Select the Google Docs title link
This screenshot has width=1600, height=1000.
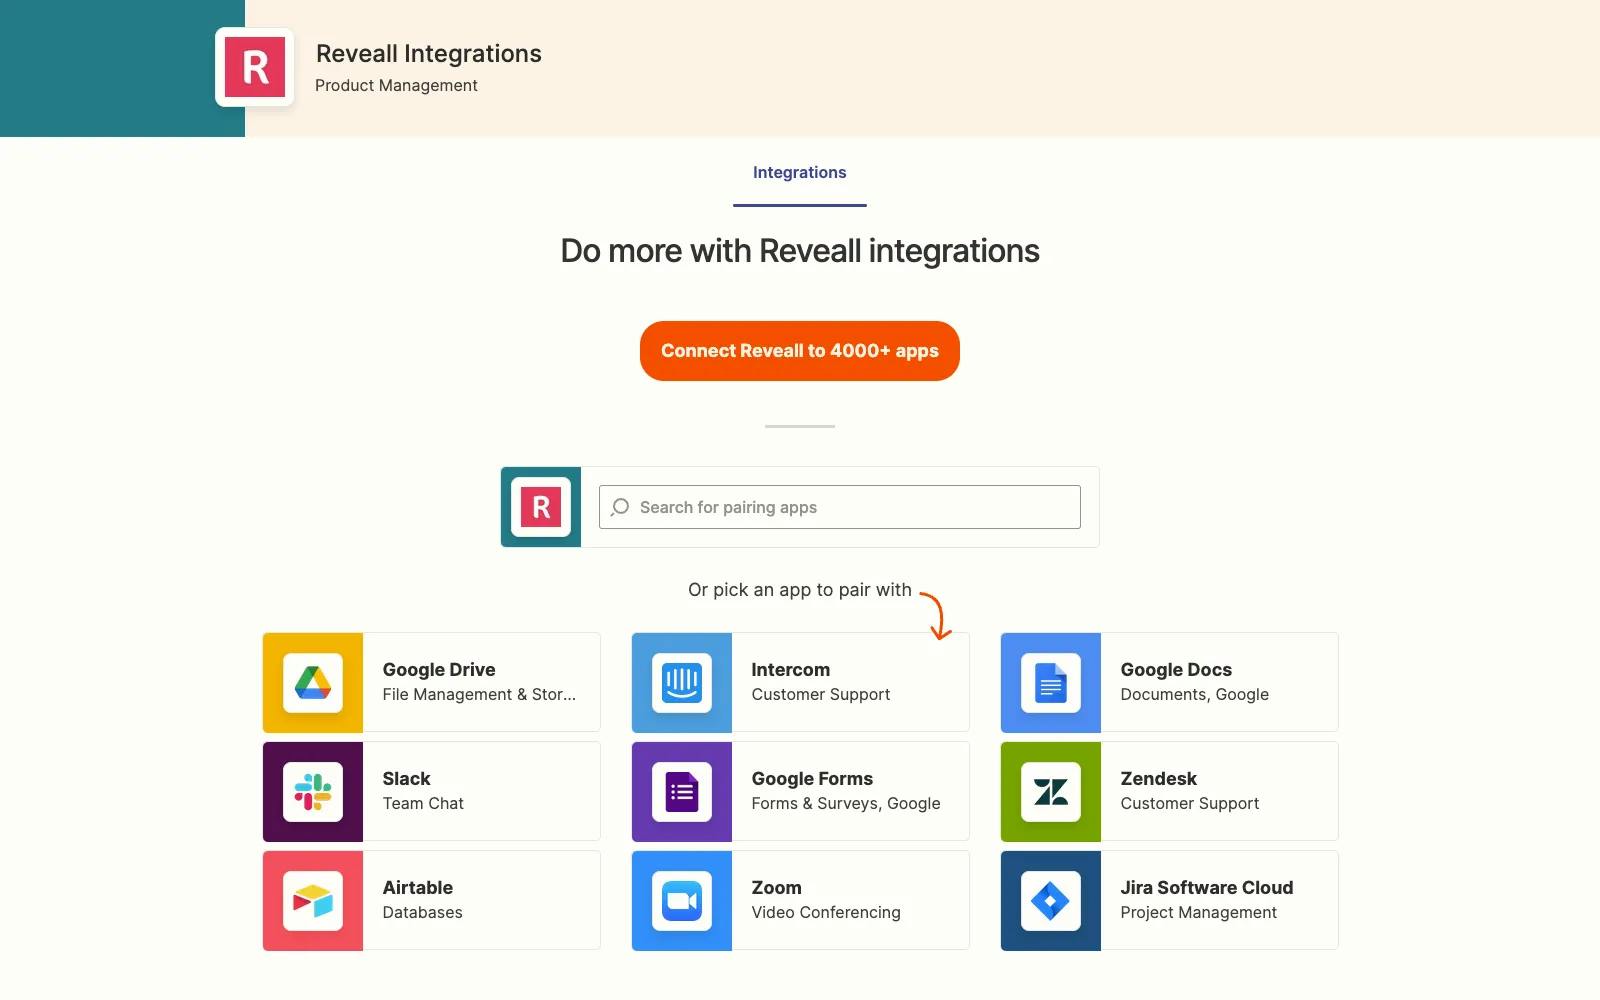(1176, 670)
